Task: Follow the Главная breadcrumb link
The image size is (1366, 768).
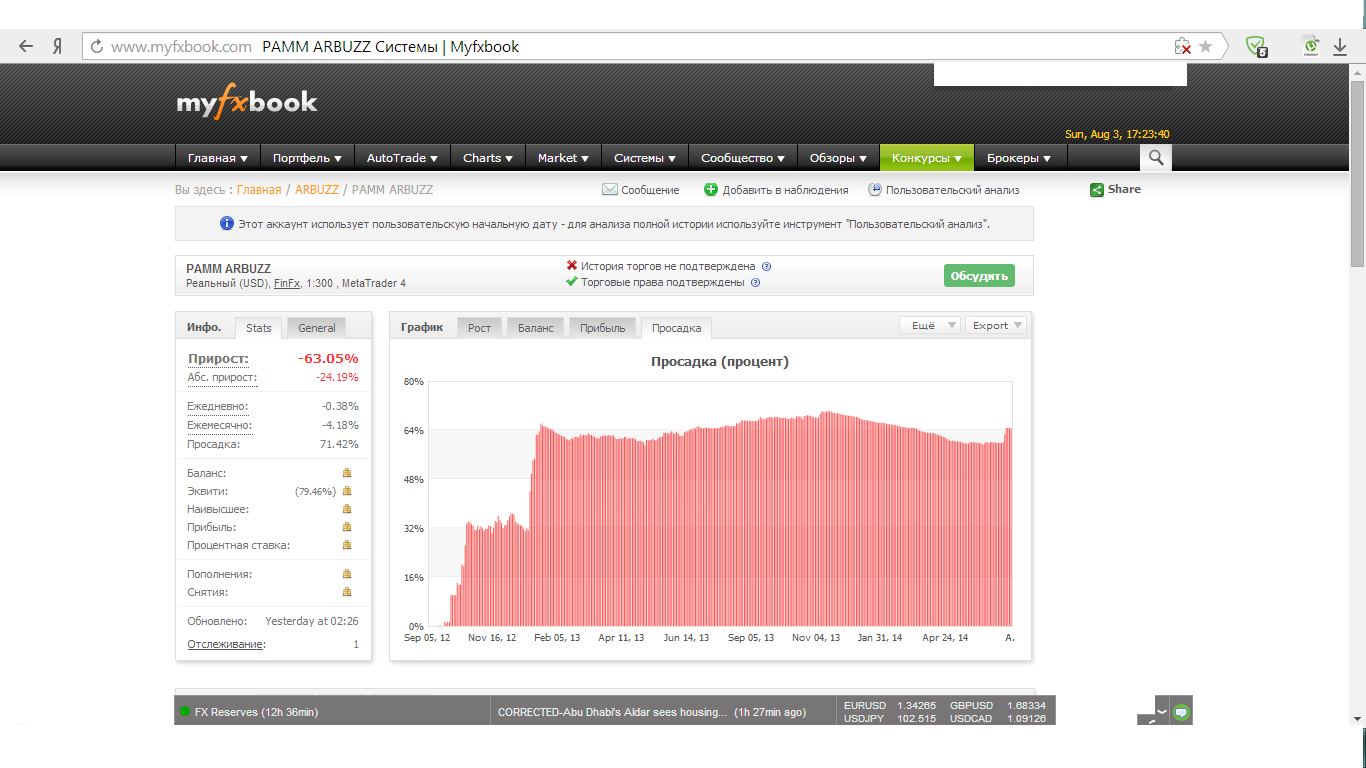Action: click(x=259, y=190)
